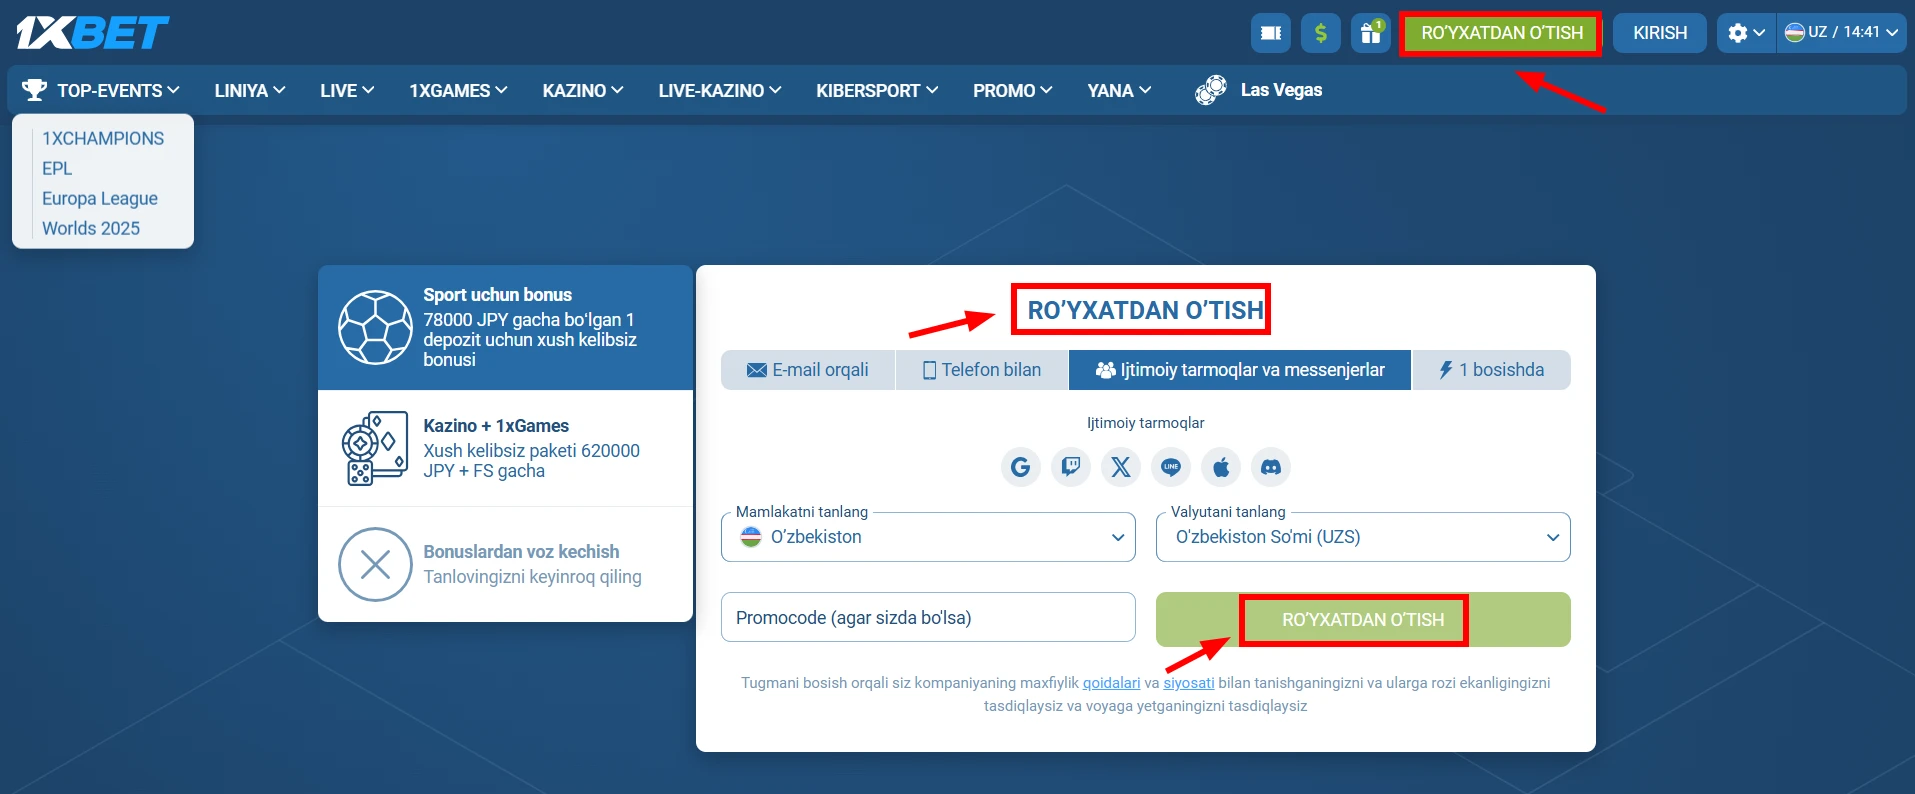Open the siyosati link

(x=1189, y=683)
